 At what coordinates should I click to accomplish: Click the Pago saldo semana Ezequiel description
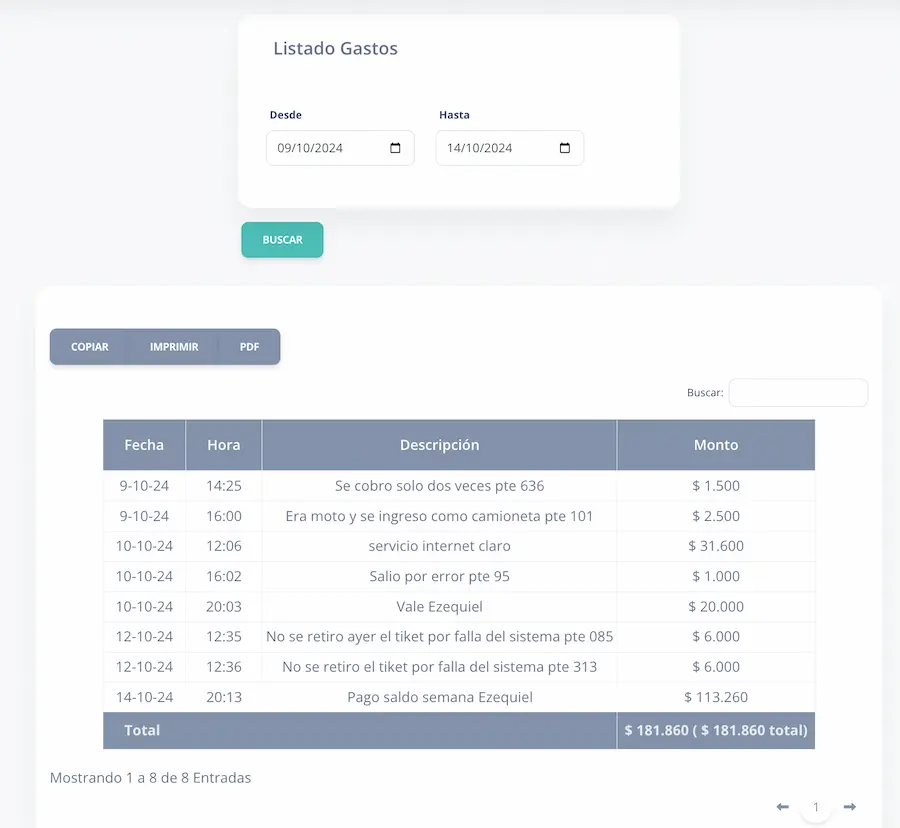439,697
